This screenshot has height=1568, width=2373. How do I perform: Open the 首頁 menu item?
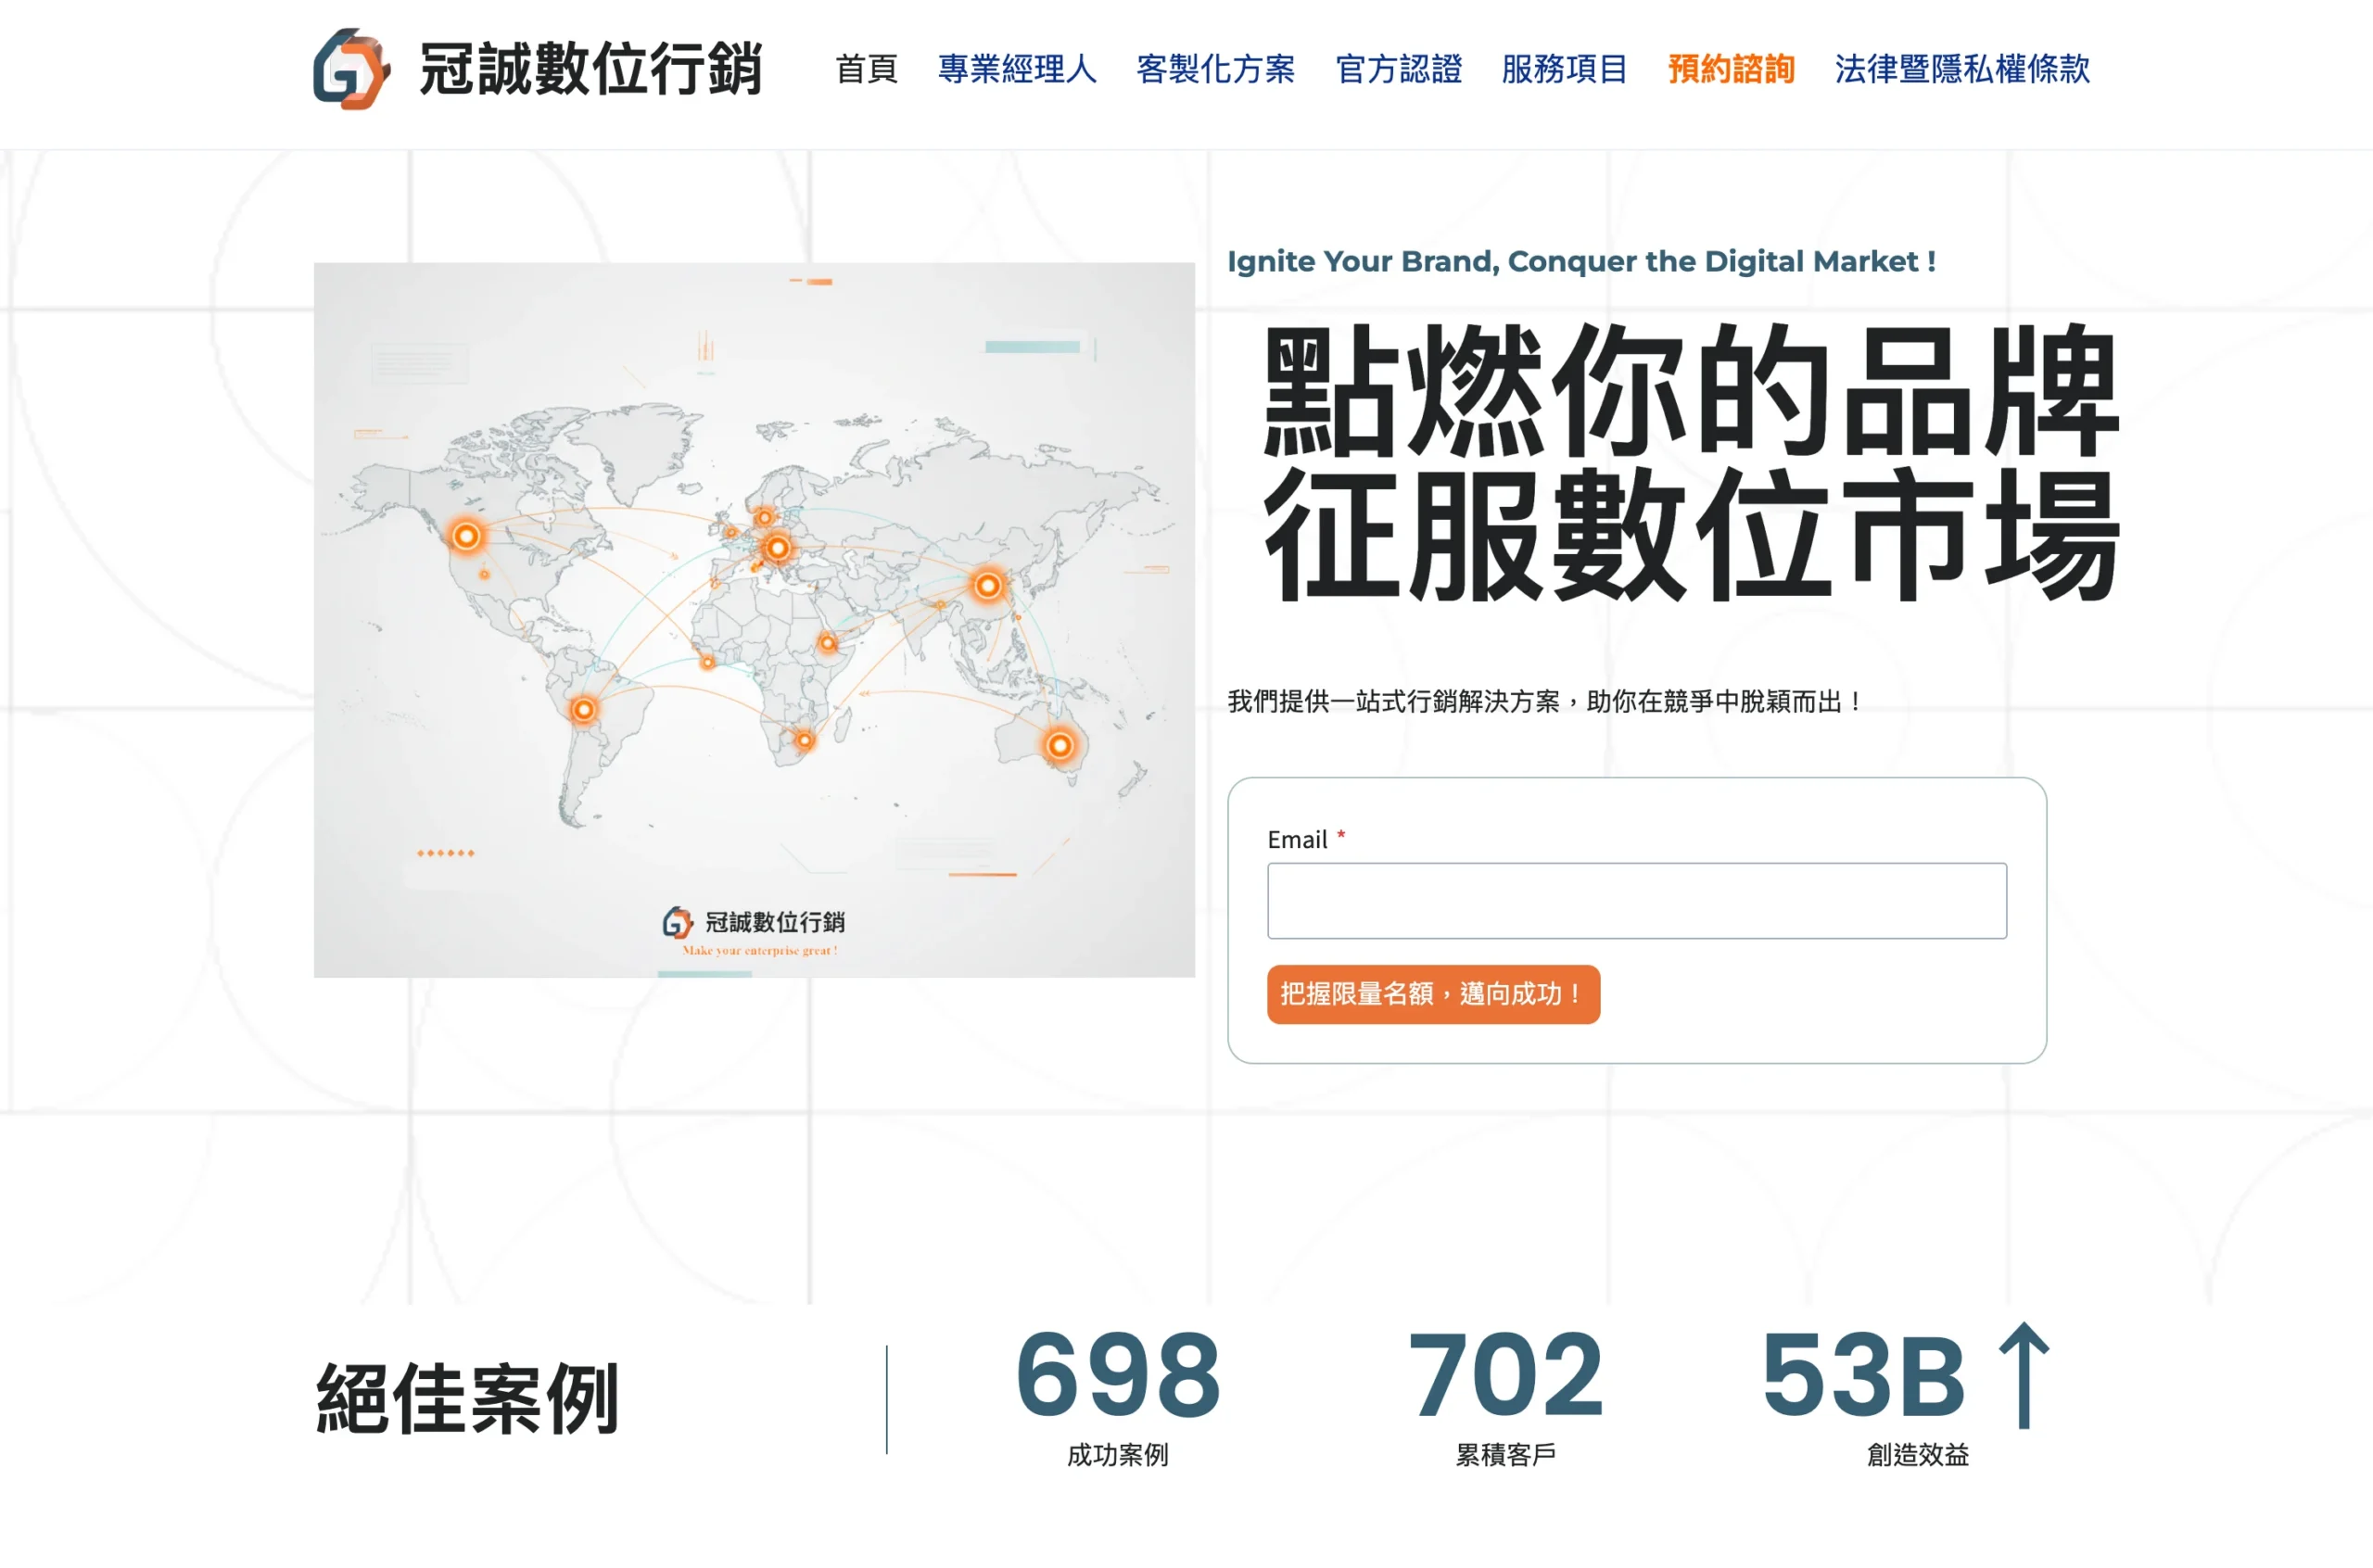coord(866,69)
